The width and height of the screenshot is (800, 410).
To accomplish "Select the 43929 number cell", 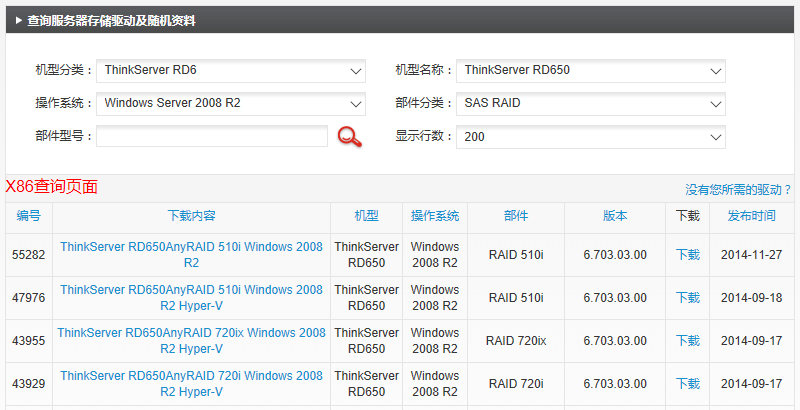I will click(x=29, y=383).
